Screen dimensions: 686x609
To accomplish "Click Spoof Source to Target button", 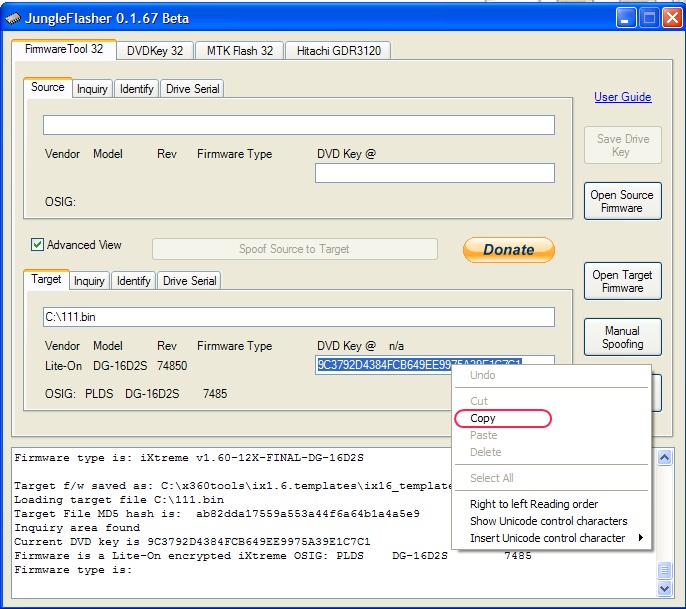I will [294, 249].
